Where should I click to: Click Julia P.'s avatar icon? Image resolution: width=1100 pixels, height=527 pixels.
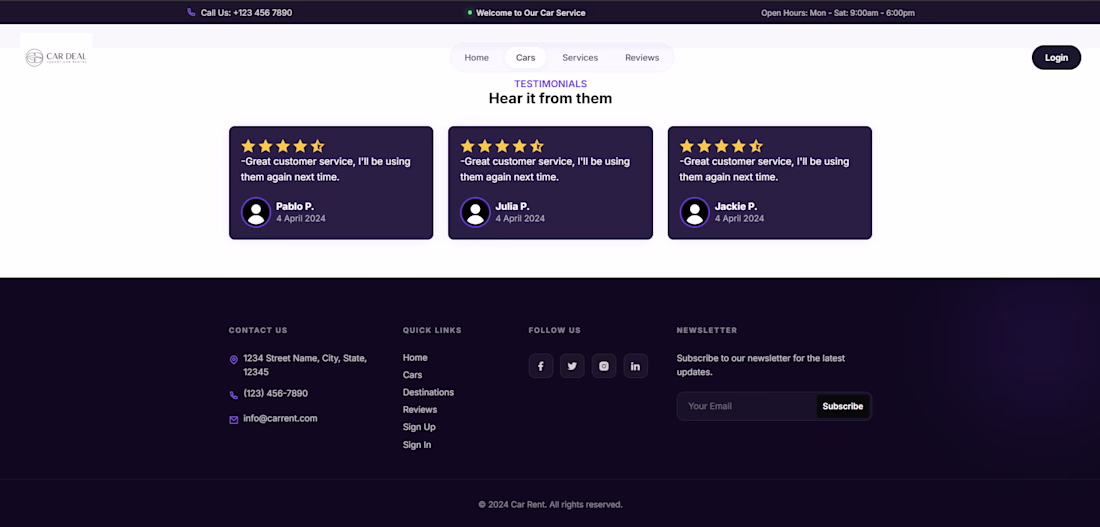476,212
